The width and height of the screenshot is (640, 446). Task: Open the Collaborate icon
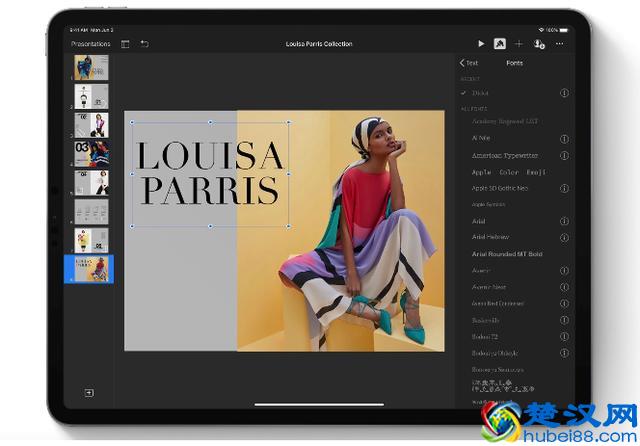coord(539,44)
